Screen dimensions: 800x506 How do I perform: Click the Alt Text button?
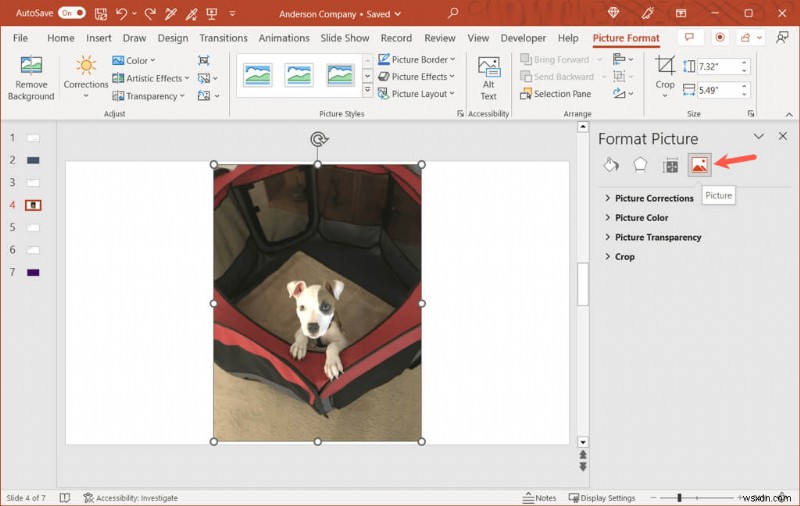tap(488, 78)
